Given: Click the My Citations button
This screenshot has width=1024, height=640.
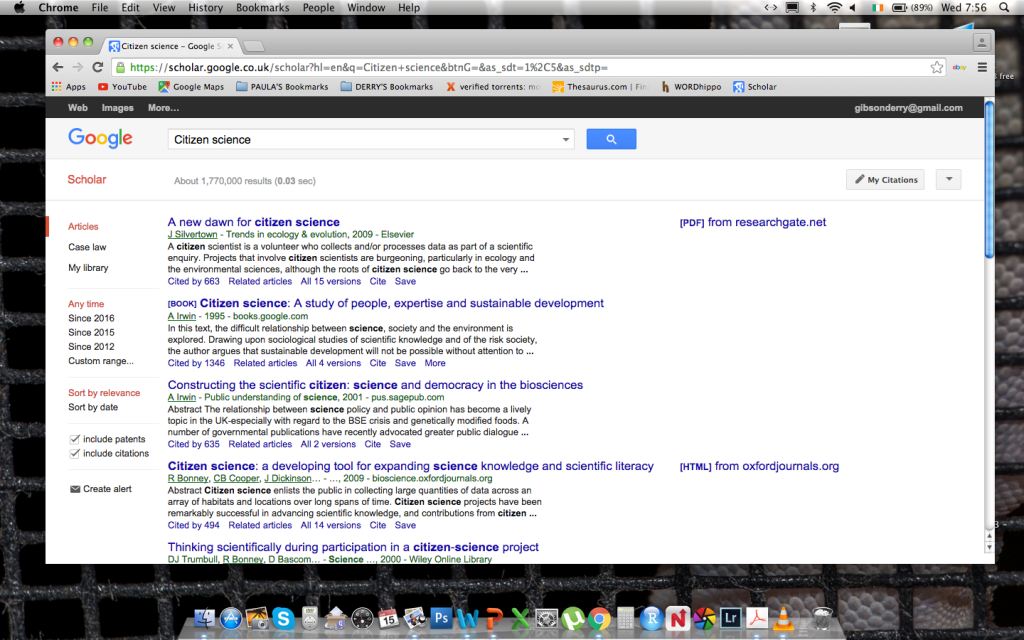Looking at the screenshot, I should tap(885, 180).
